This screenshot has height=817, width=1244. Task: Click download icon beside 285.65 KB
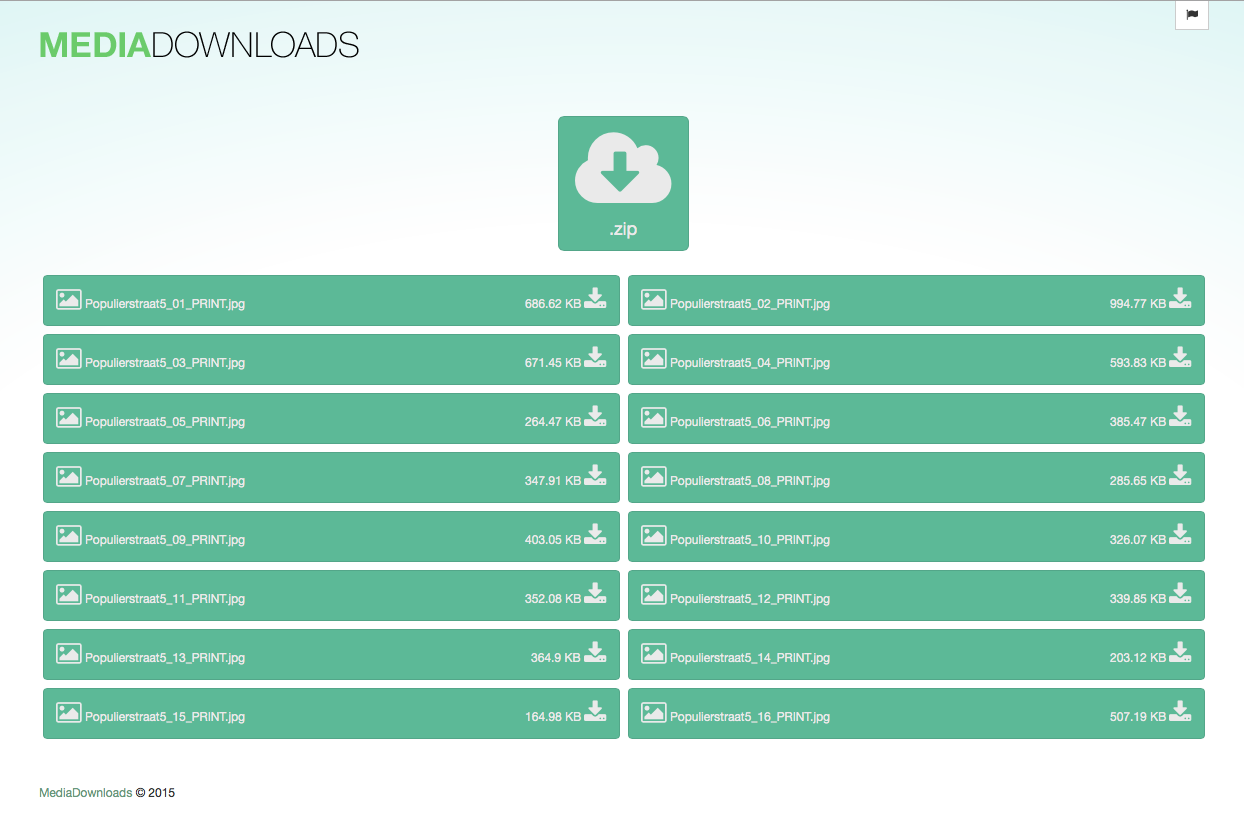(x=1180, y=476)
